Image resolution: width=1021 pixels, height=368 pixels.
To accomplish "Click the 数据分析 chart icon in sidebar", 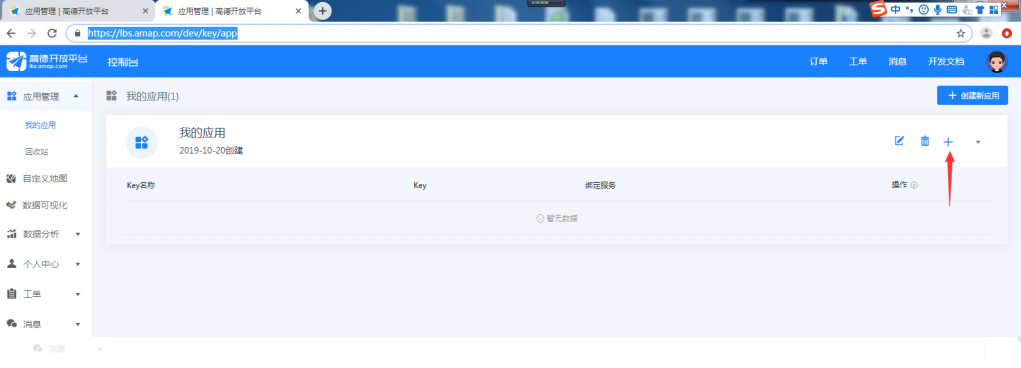I will 11,234.
